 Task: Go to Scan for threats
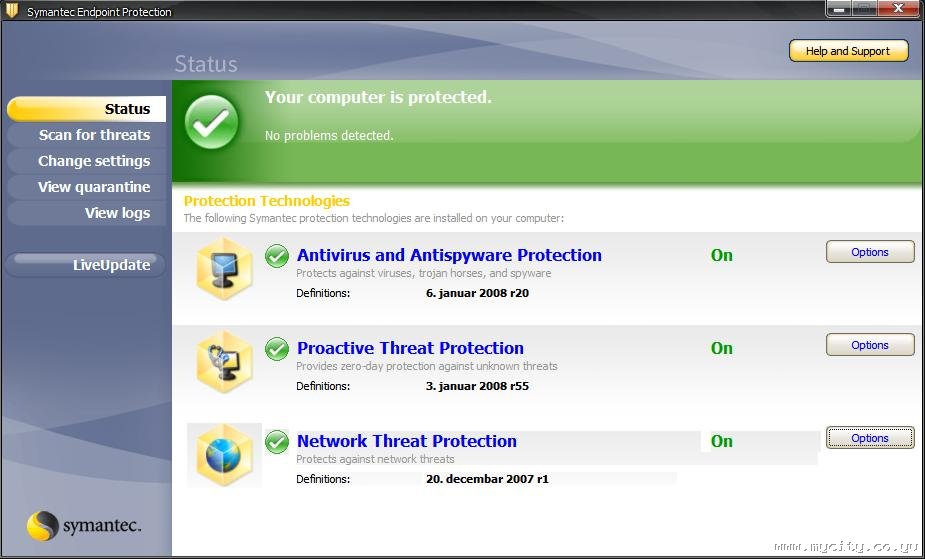(86, 135)
